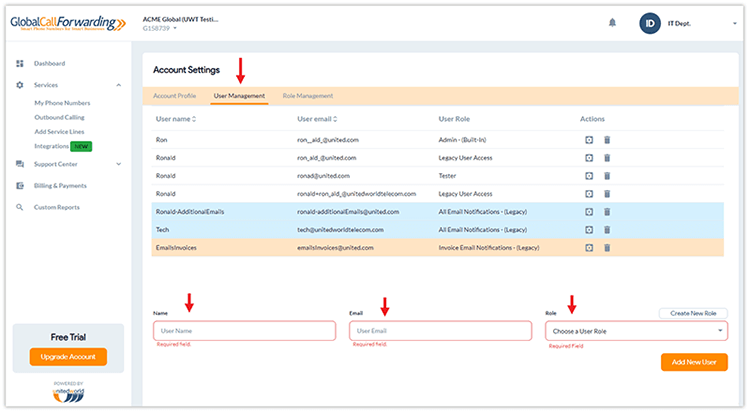Click the Custom Reports search icon
The image size is (750, 413).
20,207
